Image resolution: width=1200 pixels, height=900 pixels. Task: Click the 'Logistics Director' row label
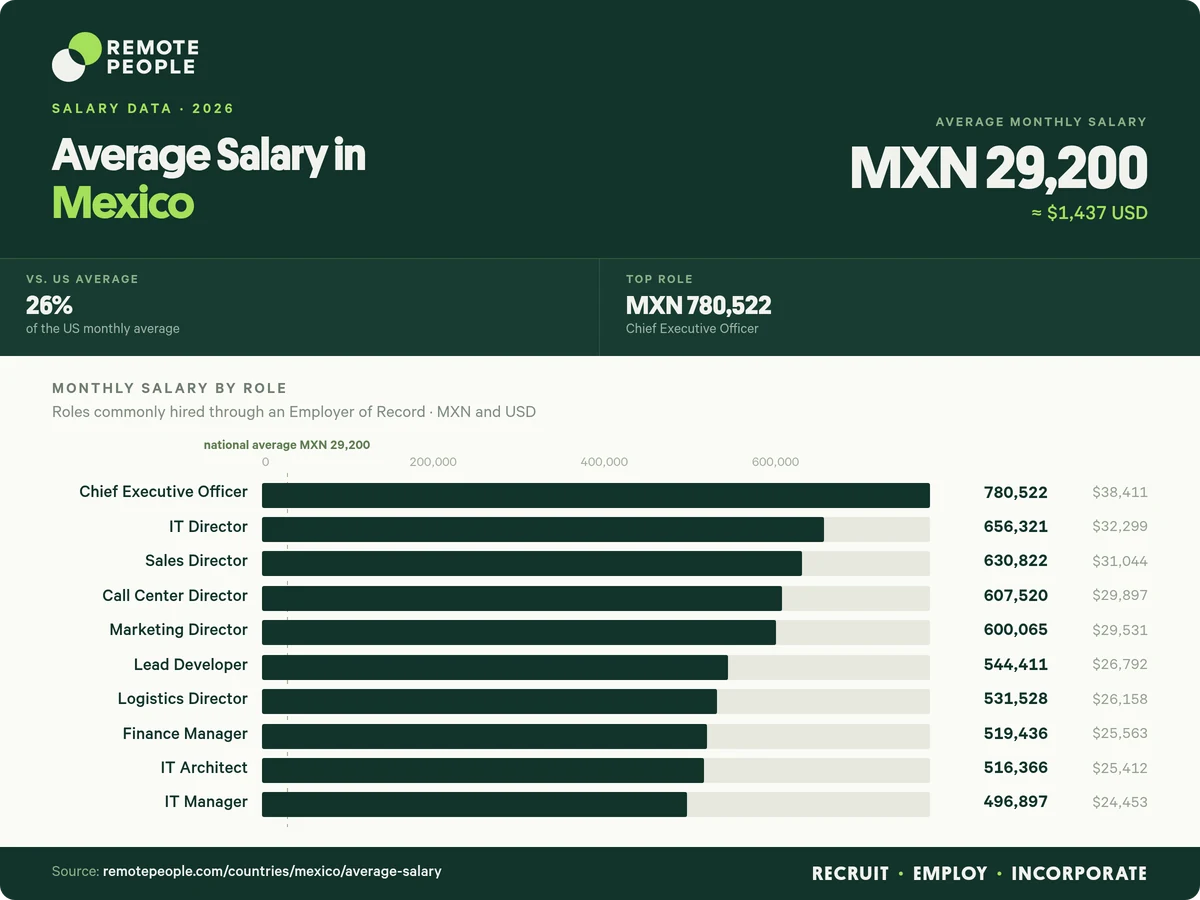[x=183, y=698]
